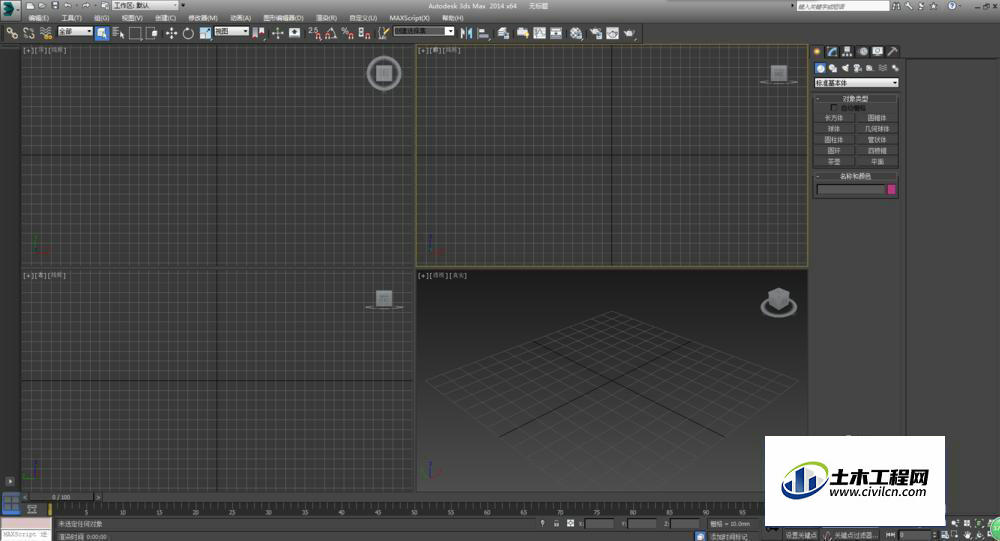Open the workspace dropdown 工作区: 默认
This screenshot has height=541, width=1000.
click(x=145, y=5)
